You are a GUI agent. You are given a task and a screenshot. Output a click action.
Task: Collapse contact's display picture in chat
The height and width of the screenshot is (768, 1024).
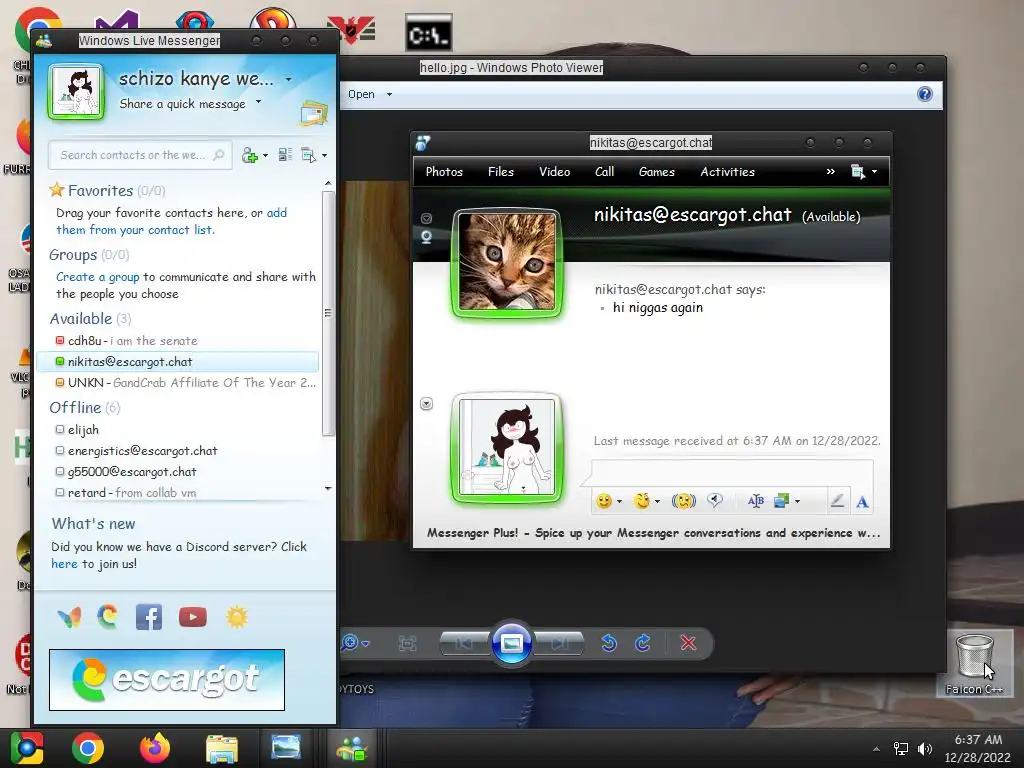point(426,218)
